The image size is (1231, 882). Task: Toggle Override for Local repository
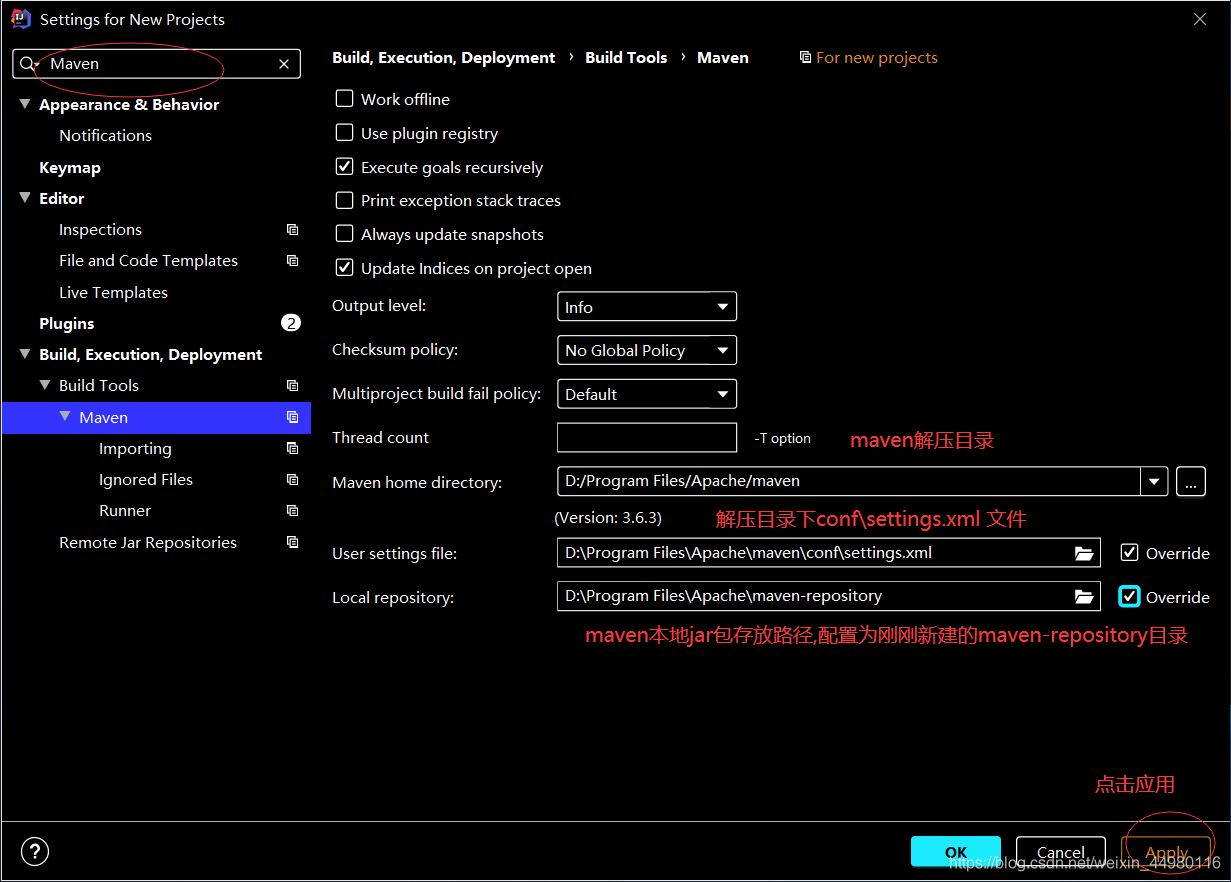(x=1130, y=597)
